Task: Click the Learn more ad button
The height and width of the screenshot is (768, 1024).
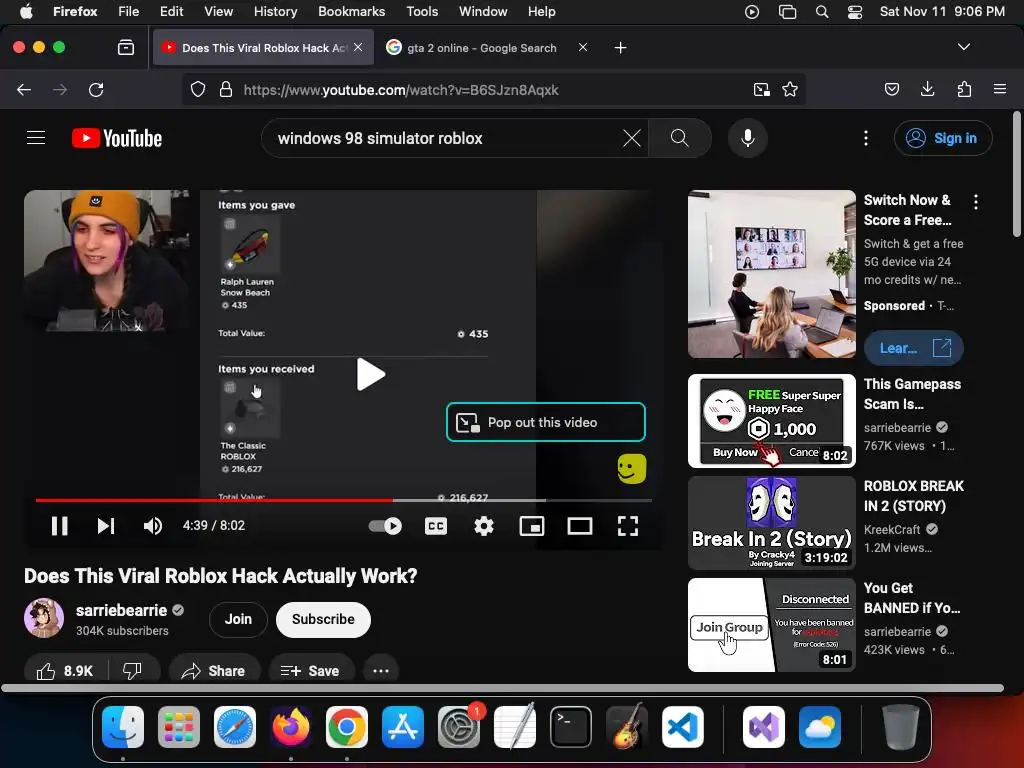Action: pos(914,348)
